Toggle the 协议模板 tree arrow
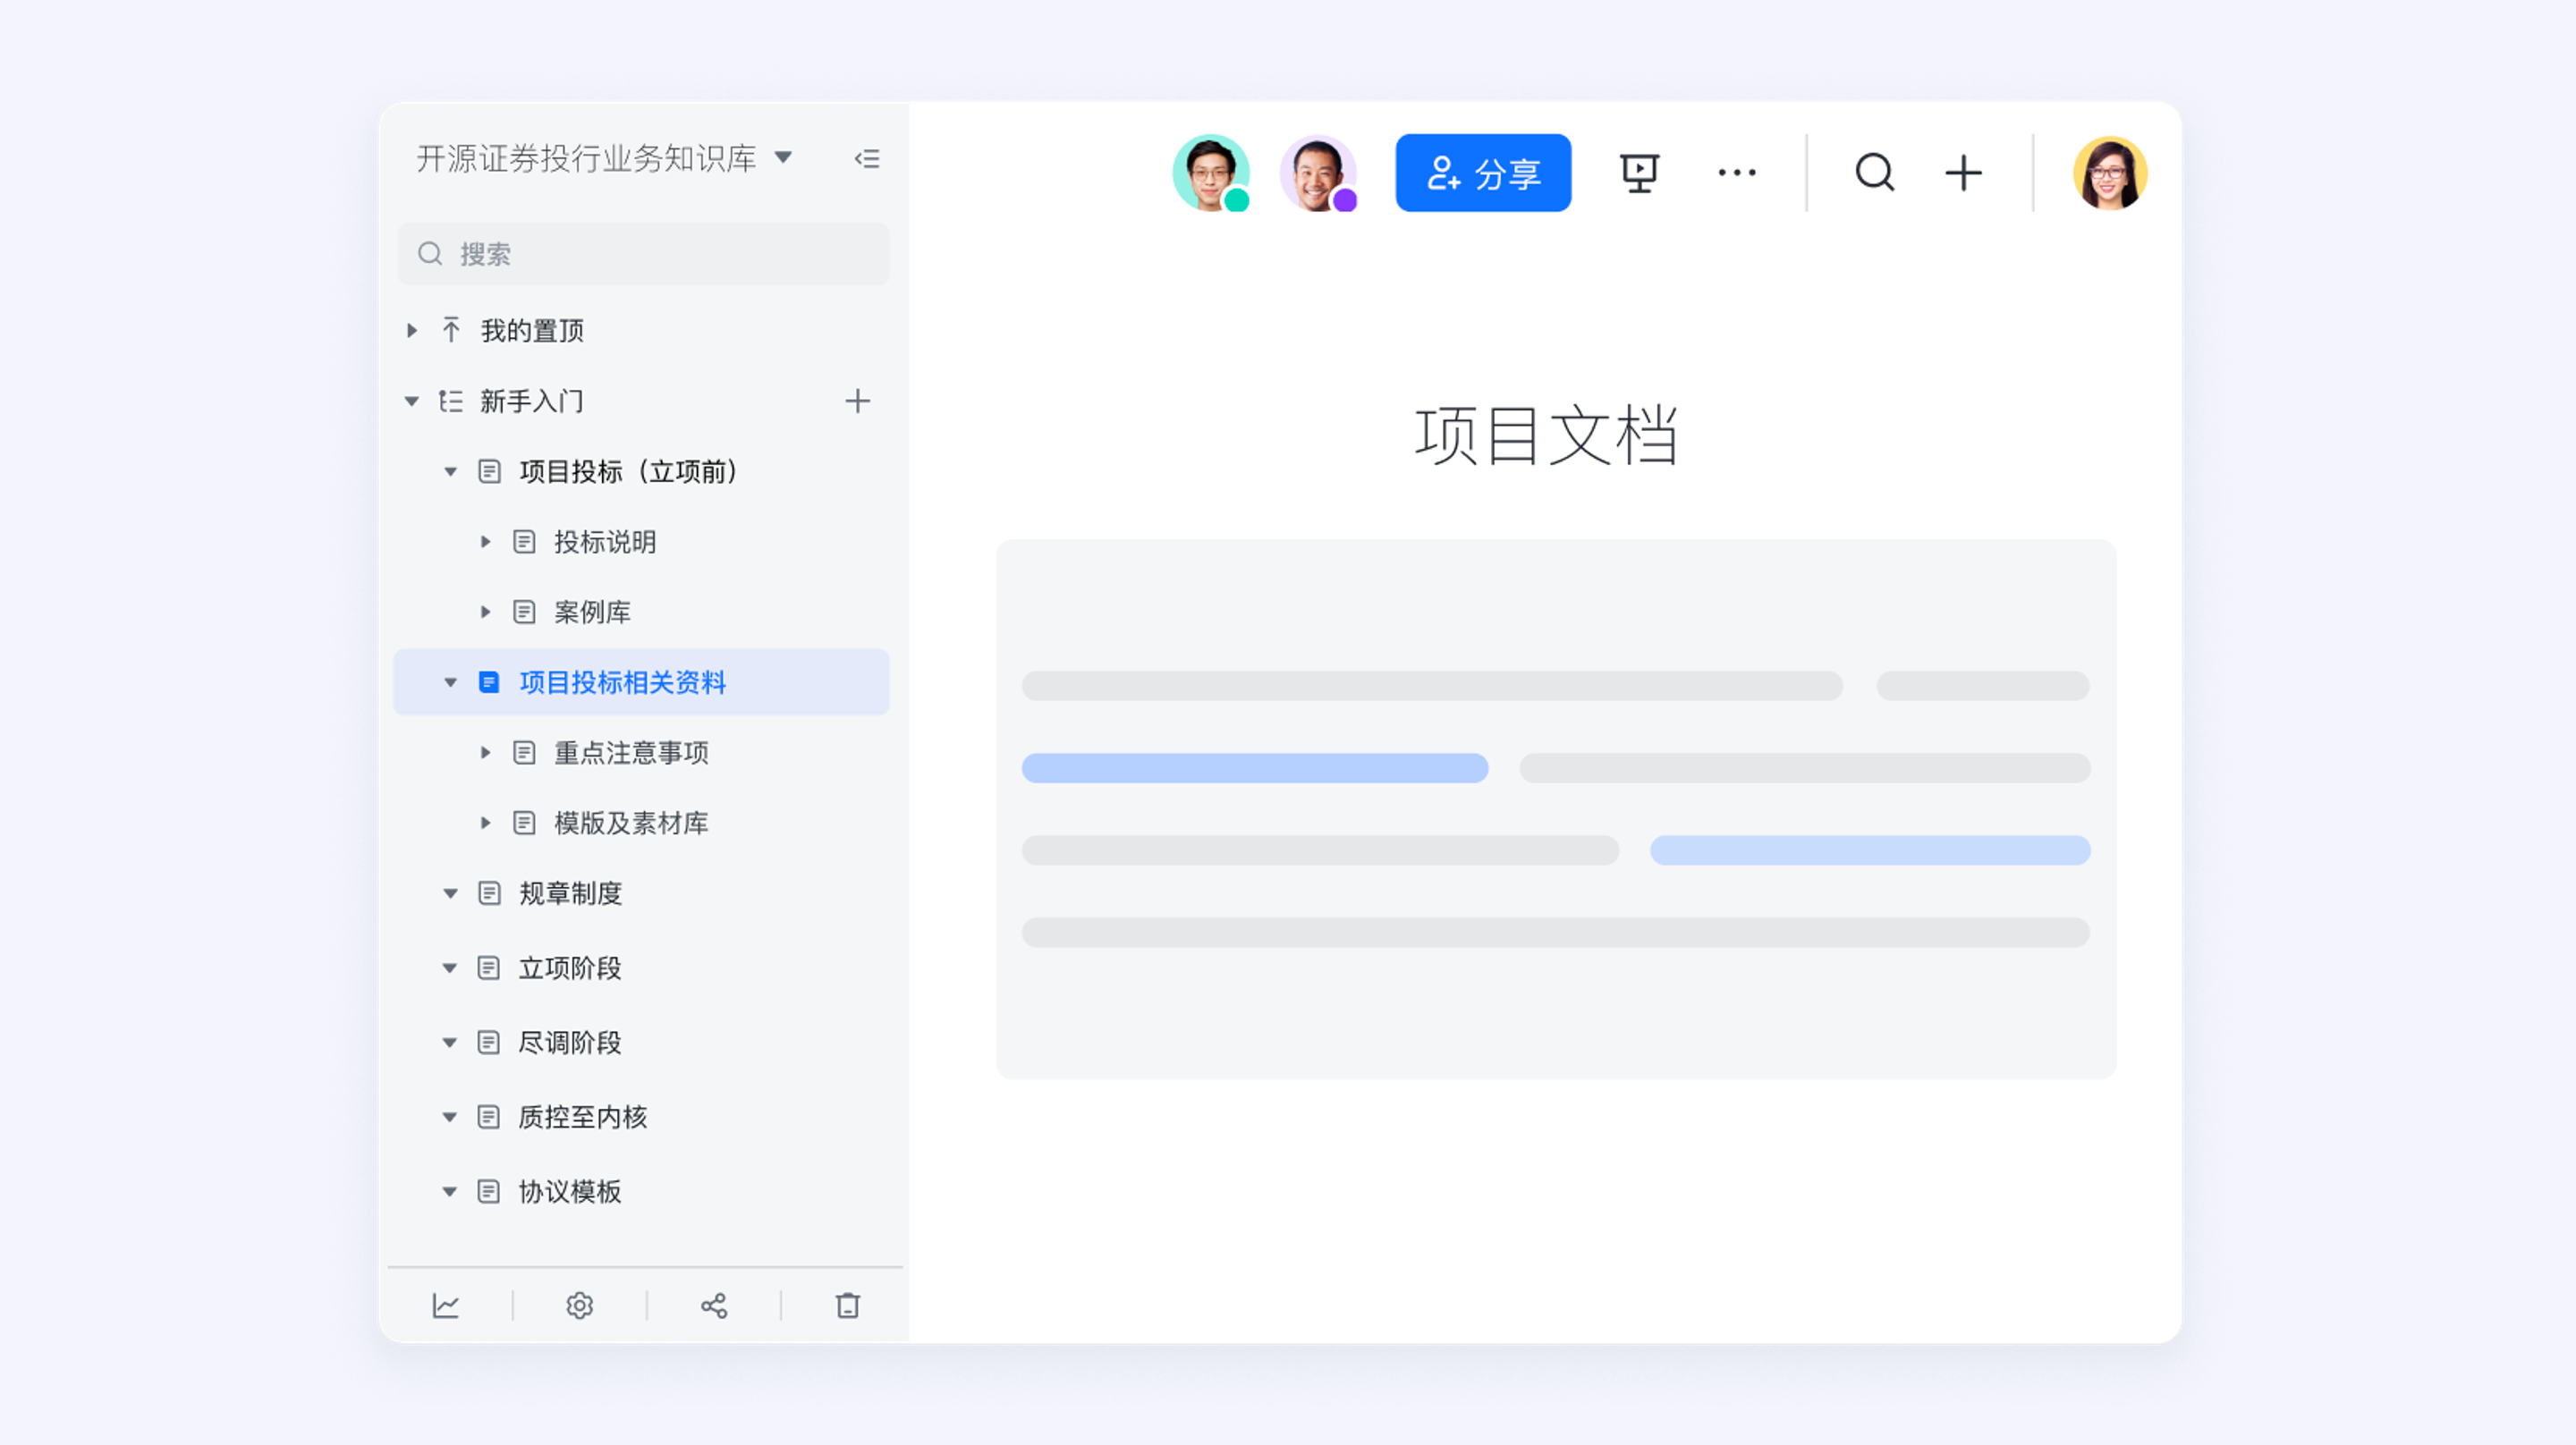The height and width of the screenshot is (1445, 2576). [x=450, y=1192]
